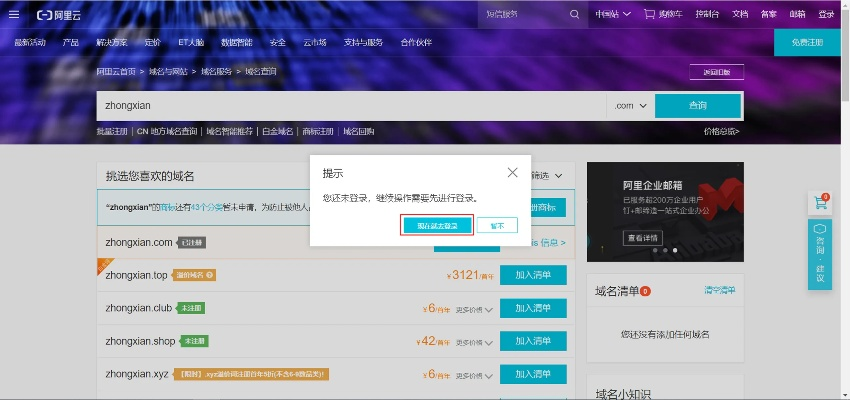Expand the 筛选 filter dropdown
The height and width of the screenshot is (400, 850).
tap(548, 176)
